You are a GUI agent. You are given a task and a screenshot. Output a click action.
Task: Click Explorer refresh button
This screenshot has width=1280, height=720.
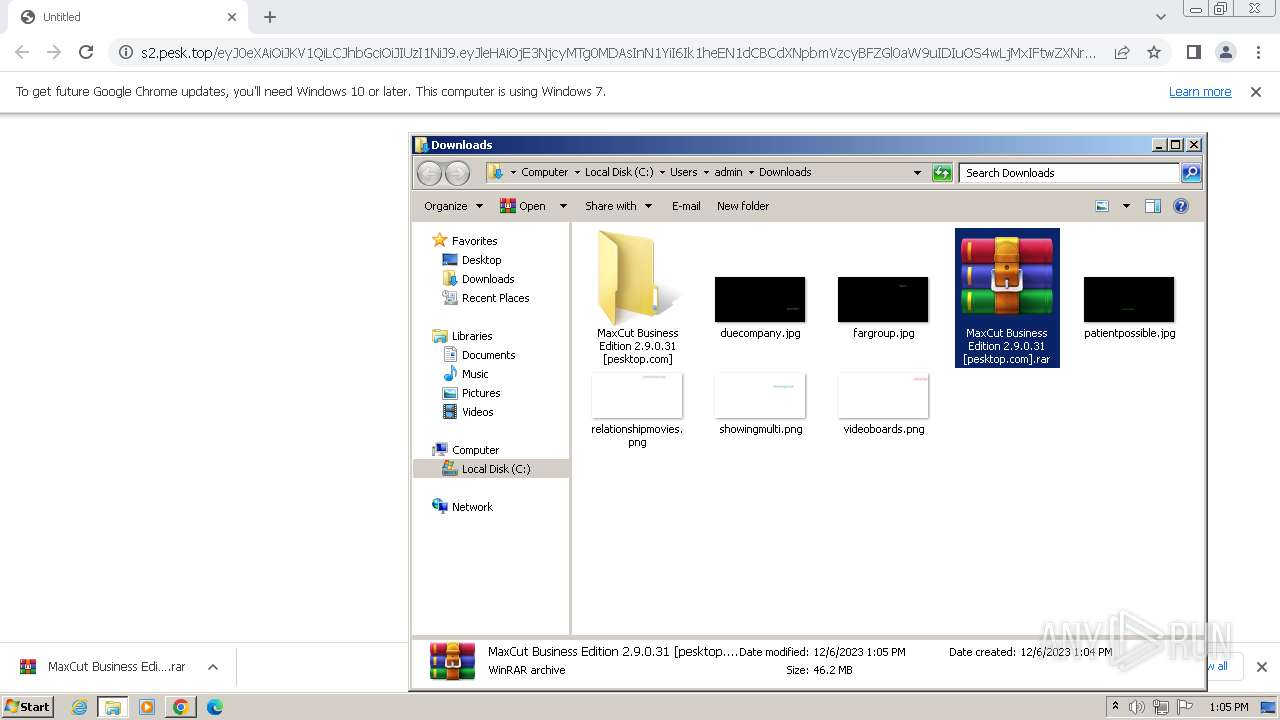point(942,173)
